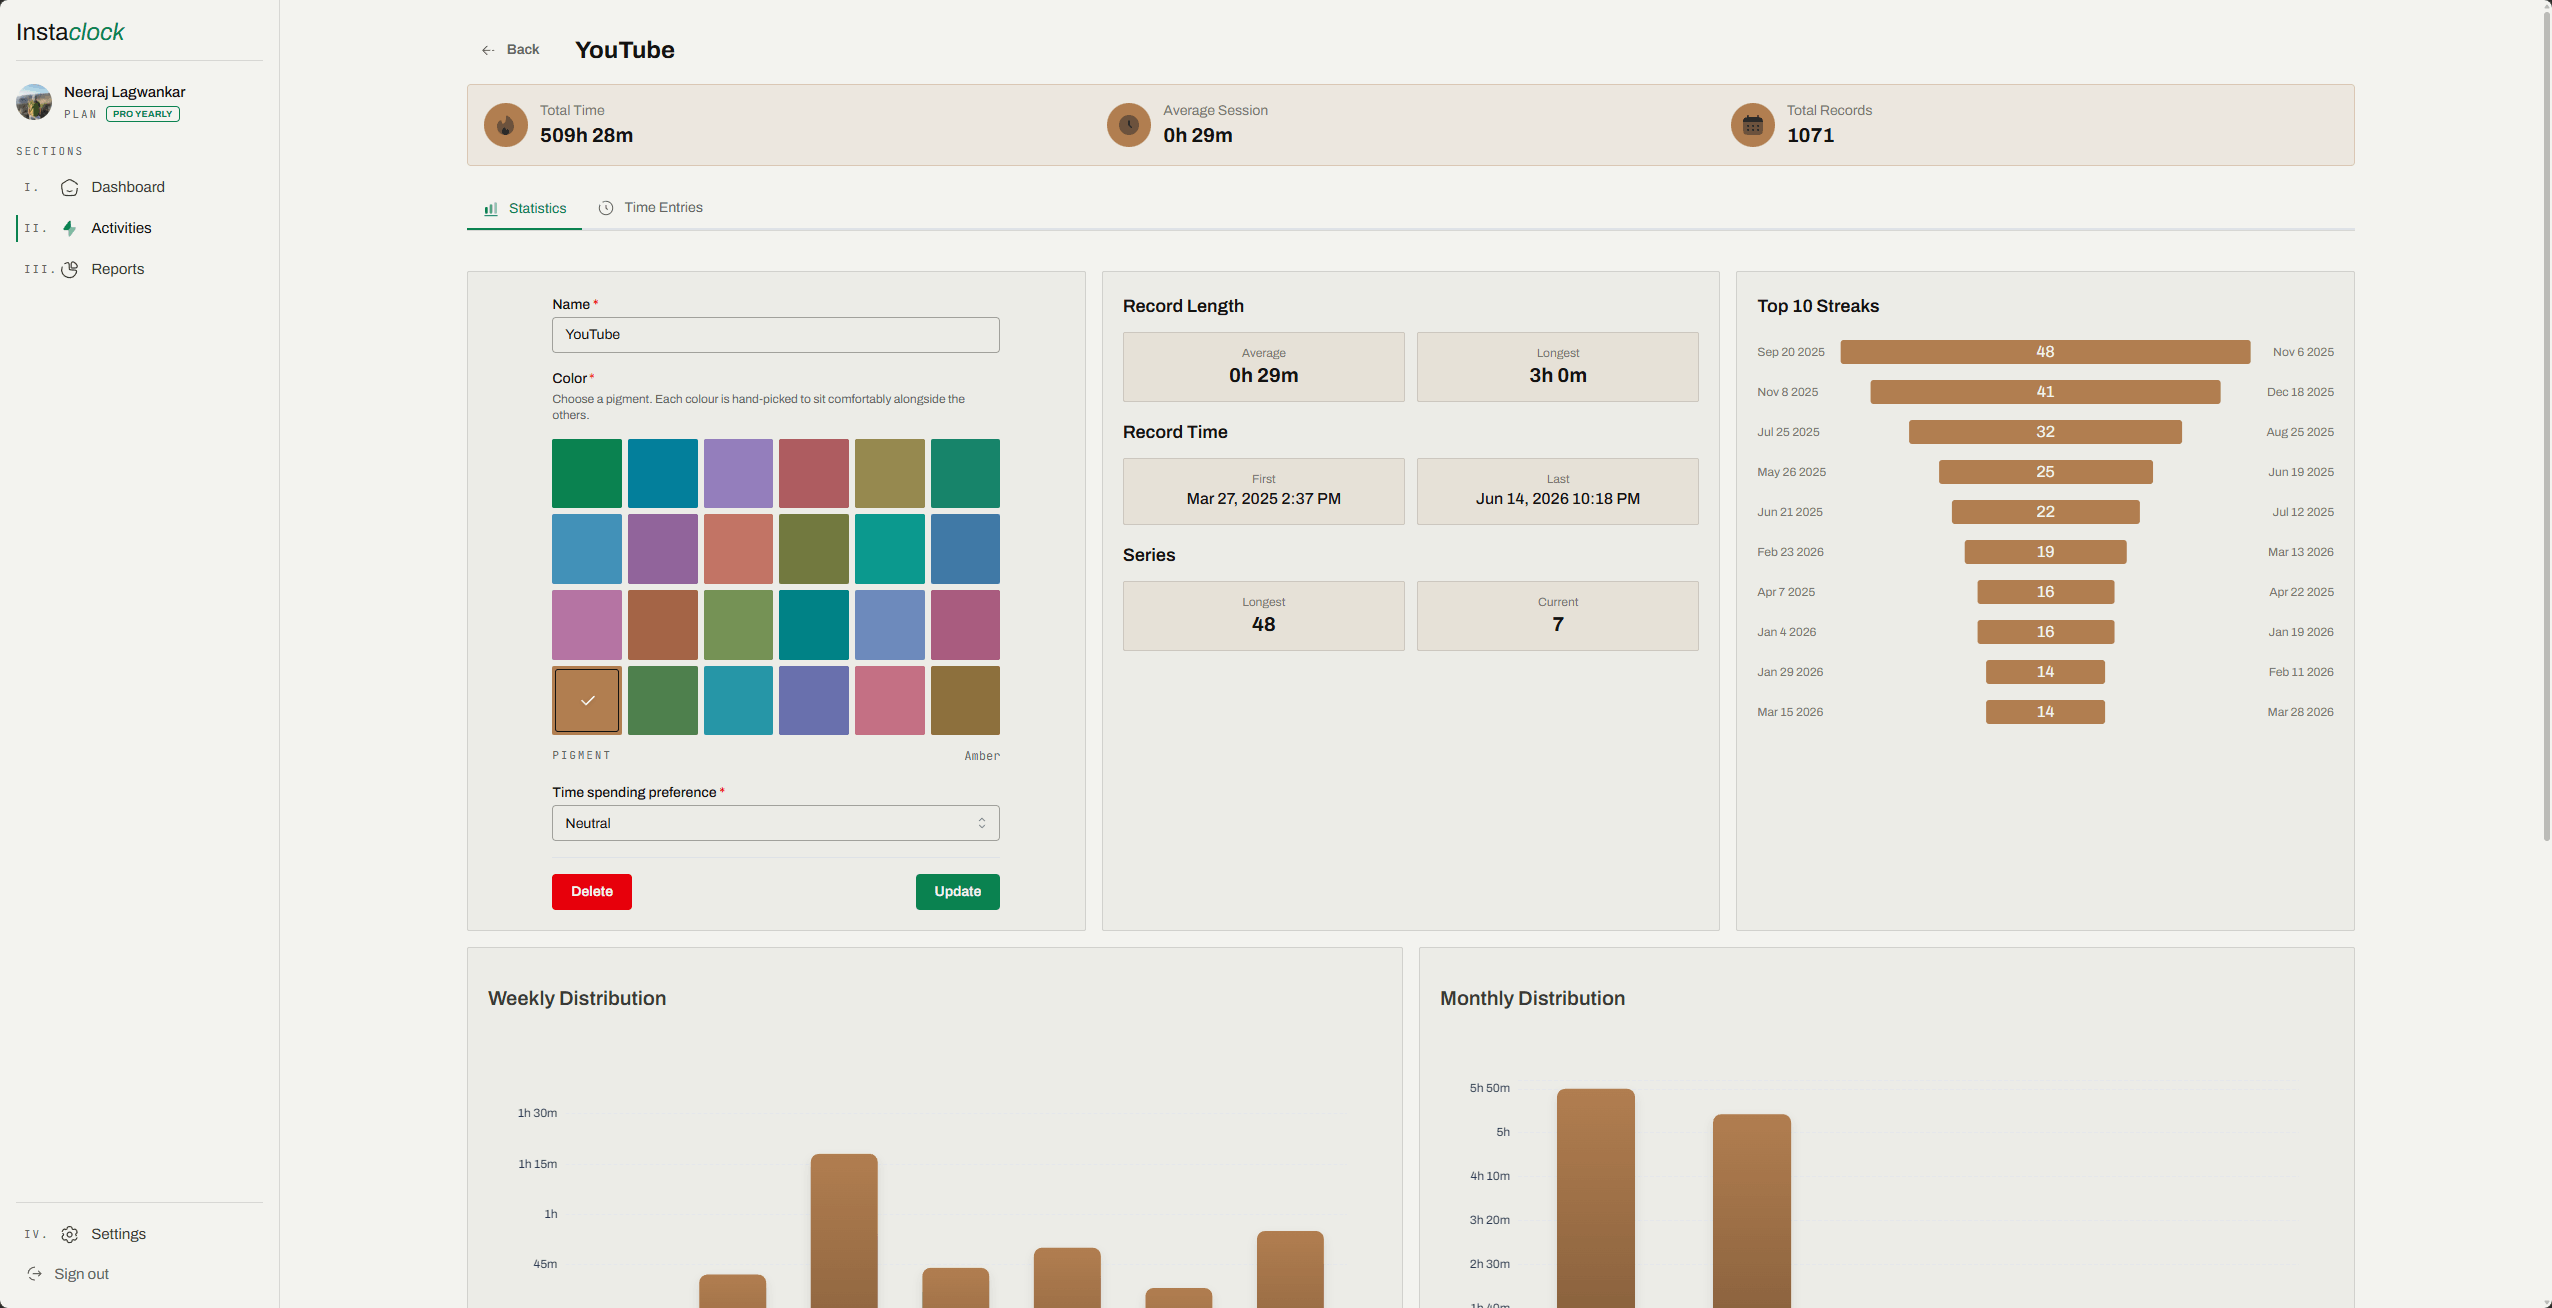Pick the sky blue swatch starting second row
The image size is (2552, 1308).
[x=587, y=549]
